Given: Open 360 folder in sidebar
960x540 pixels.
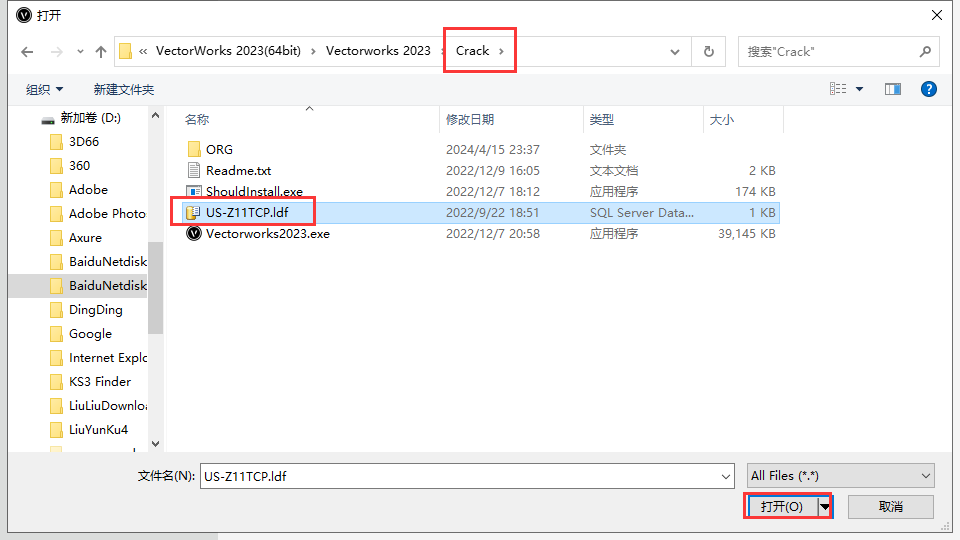Looking at the screenshot, I should point(79,165).
